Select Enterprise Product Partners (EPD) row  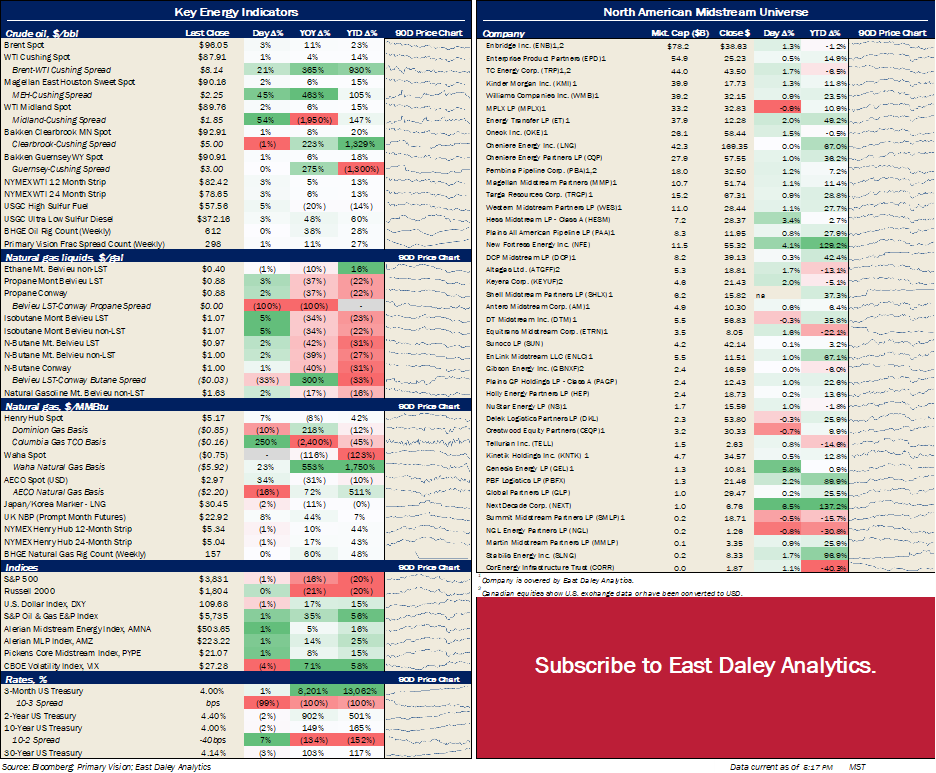[x=663, y=58]
